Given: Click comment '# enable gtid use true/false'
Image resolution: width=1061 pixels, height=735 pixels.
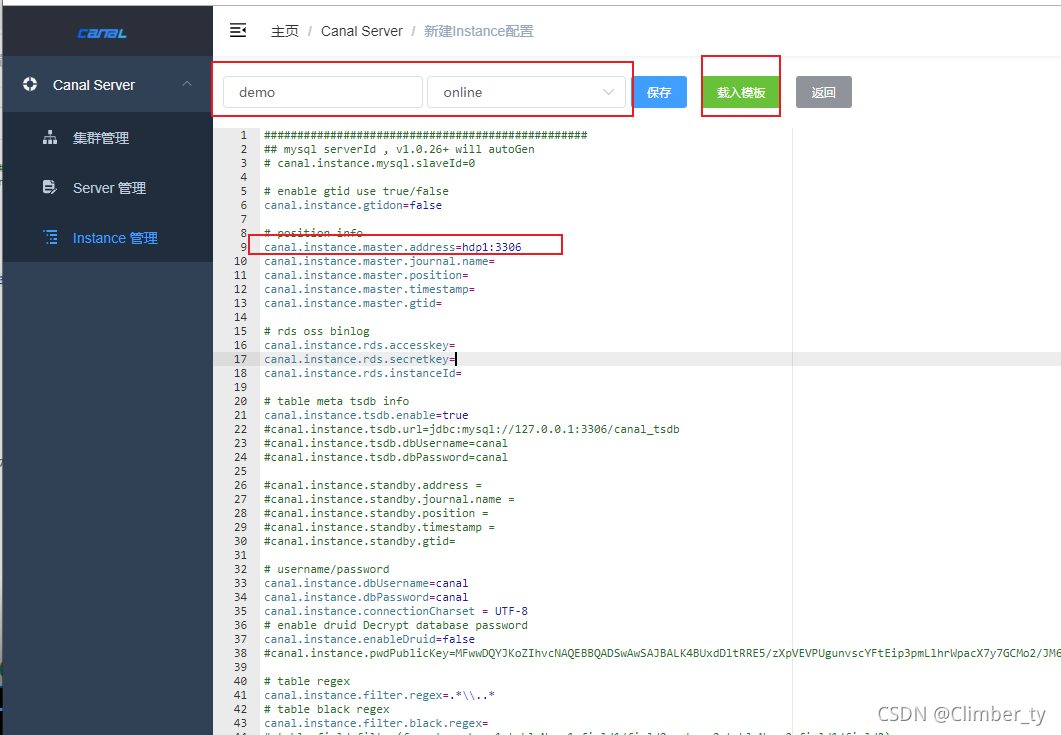Looking at the screenshot, I should [x=356, y=191].
